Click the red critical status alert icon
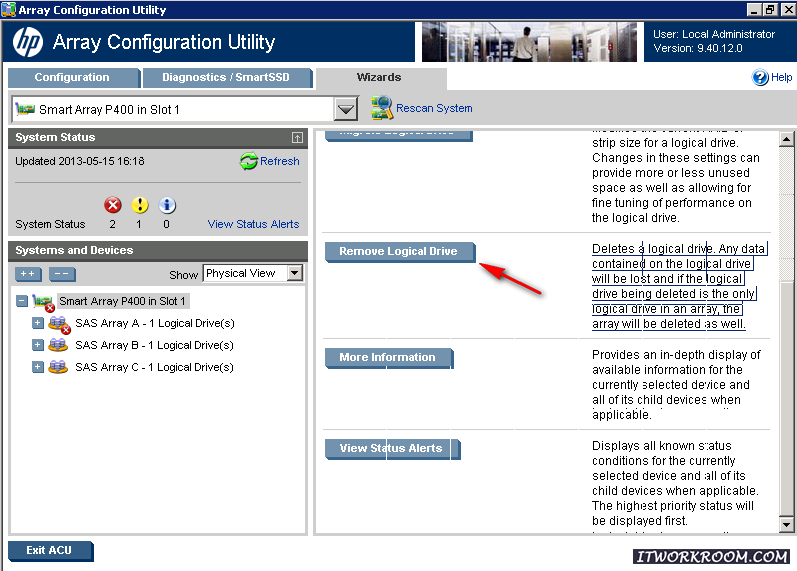Image resolution: width=797 pixels, height=571 pixels. pyautogui.click(x=113, y=205)
